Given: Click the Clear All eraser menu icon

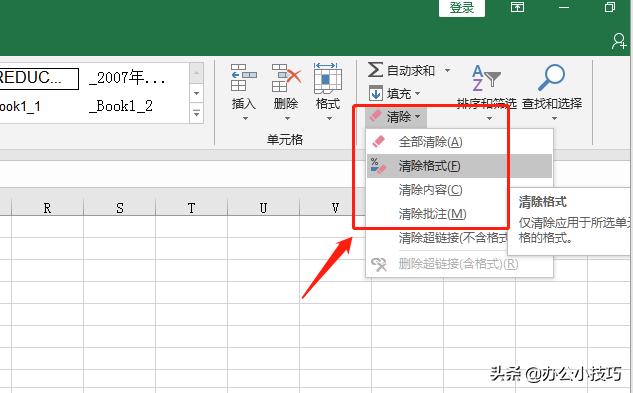Looking at the screenshot, I should click(379, 141).
